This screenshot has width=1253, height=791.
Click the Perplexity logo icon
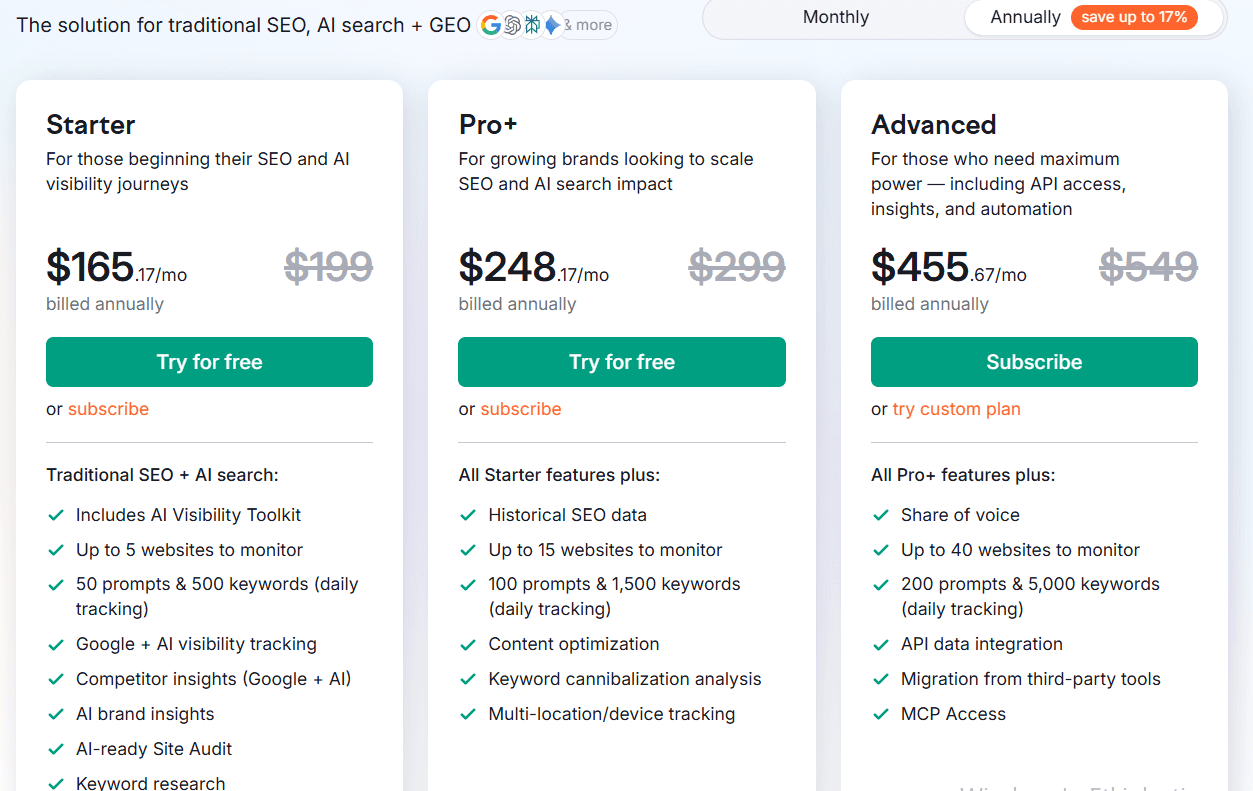point(532,25)
